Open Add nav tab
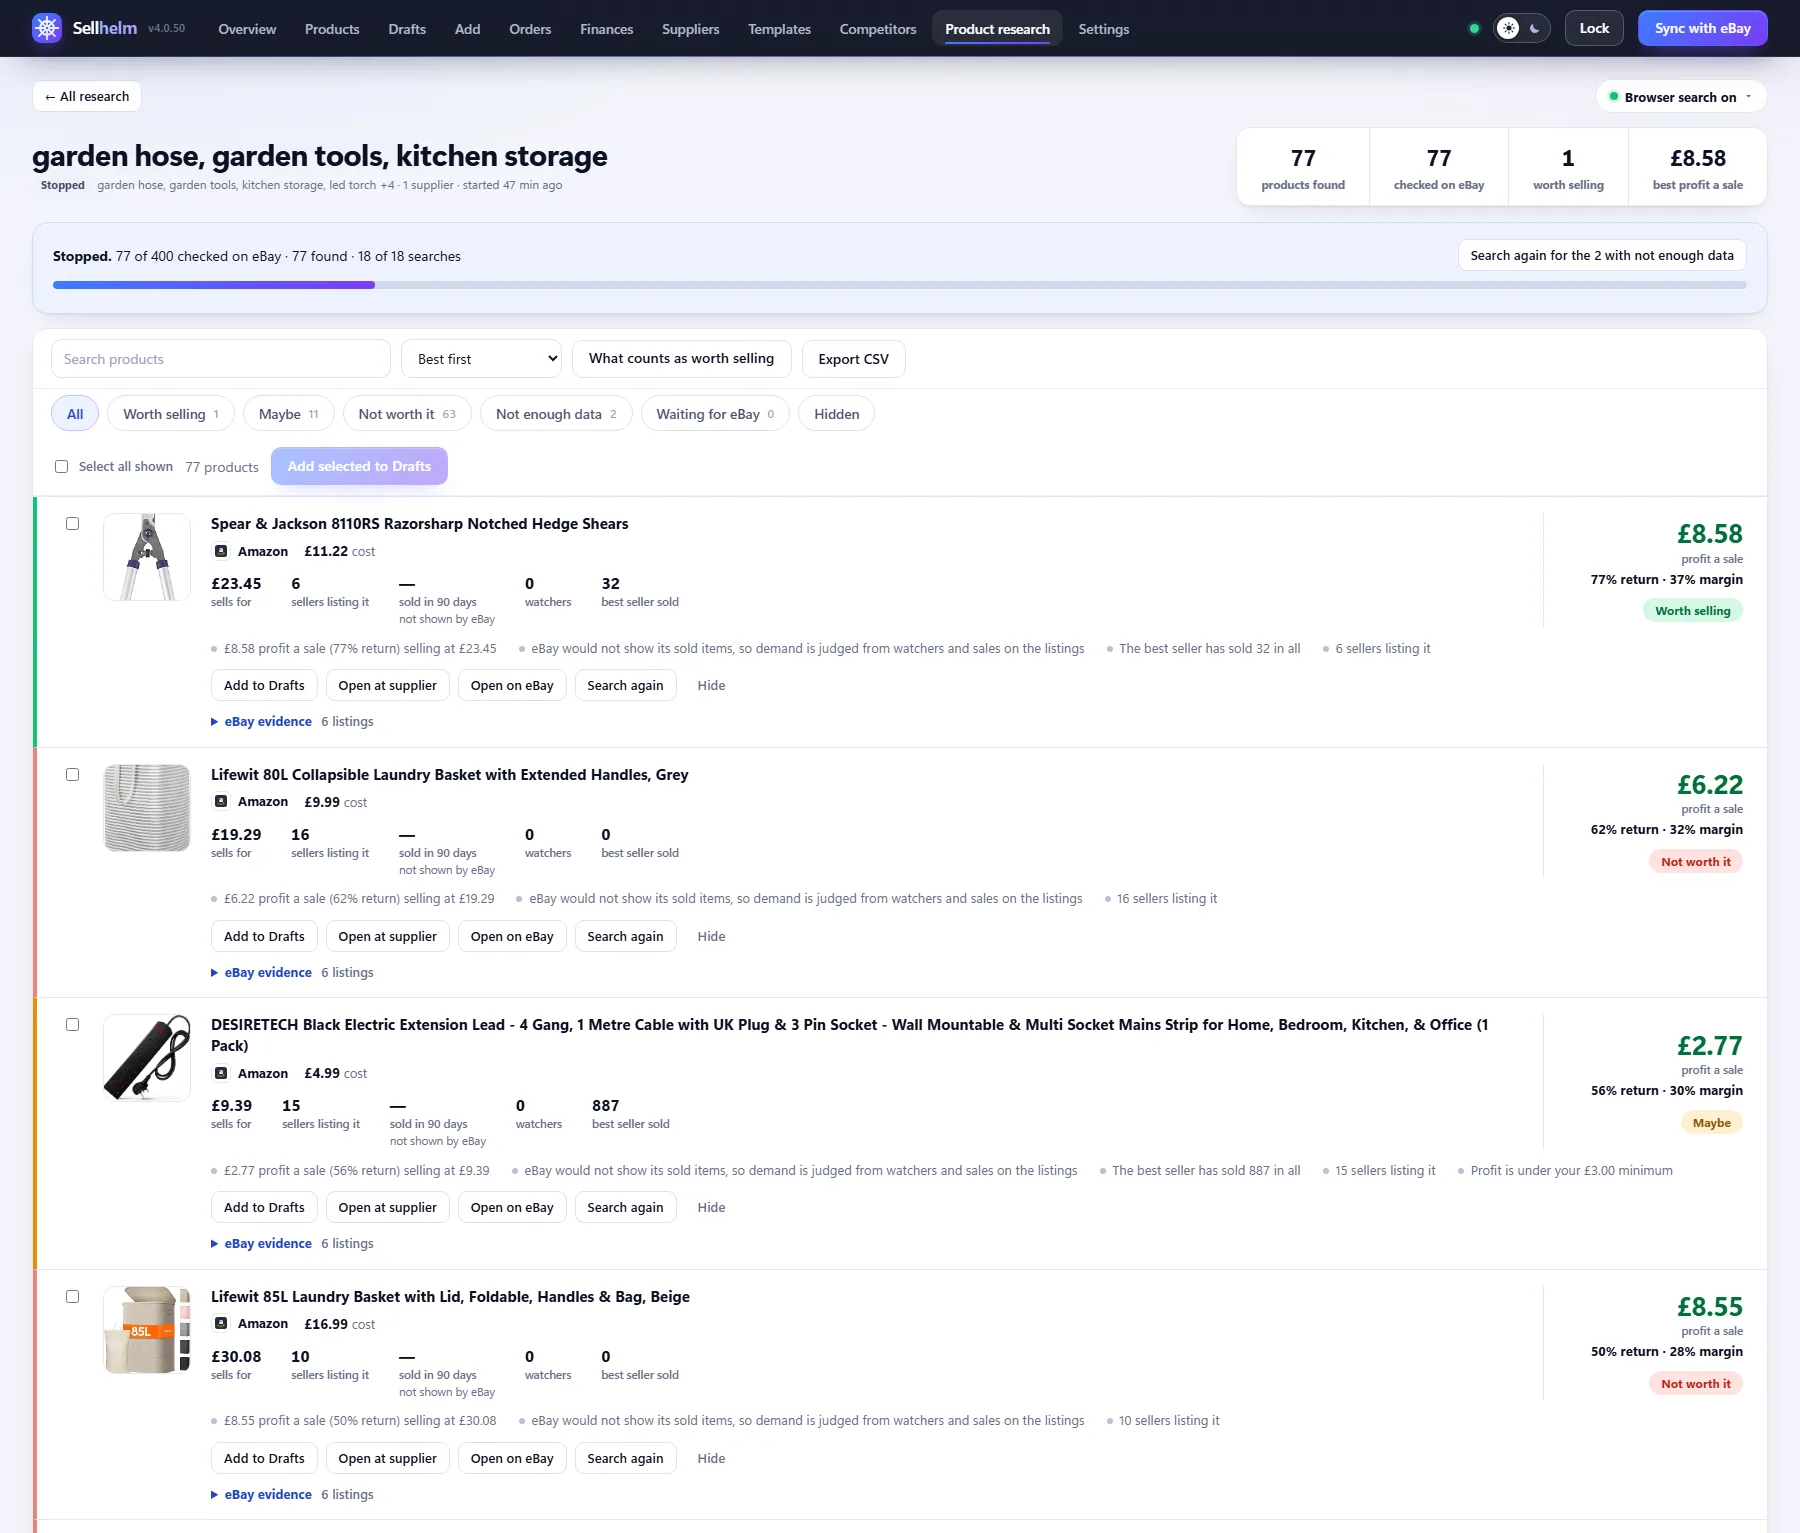The height and width of the screenshot is (1533, 1800). (468, 29)
